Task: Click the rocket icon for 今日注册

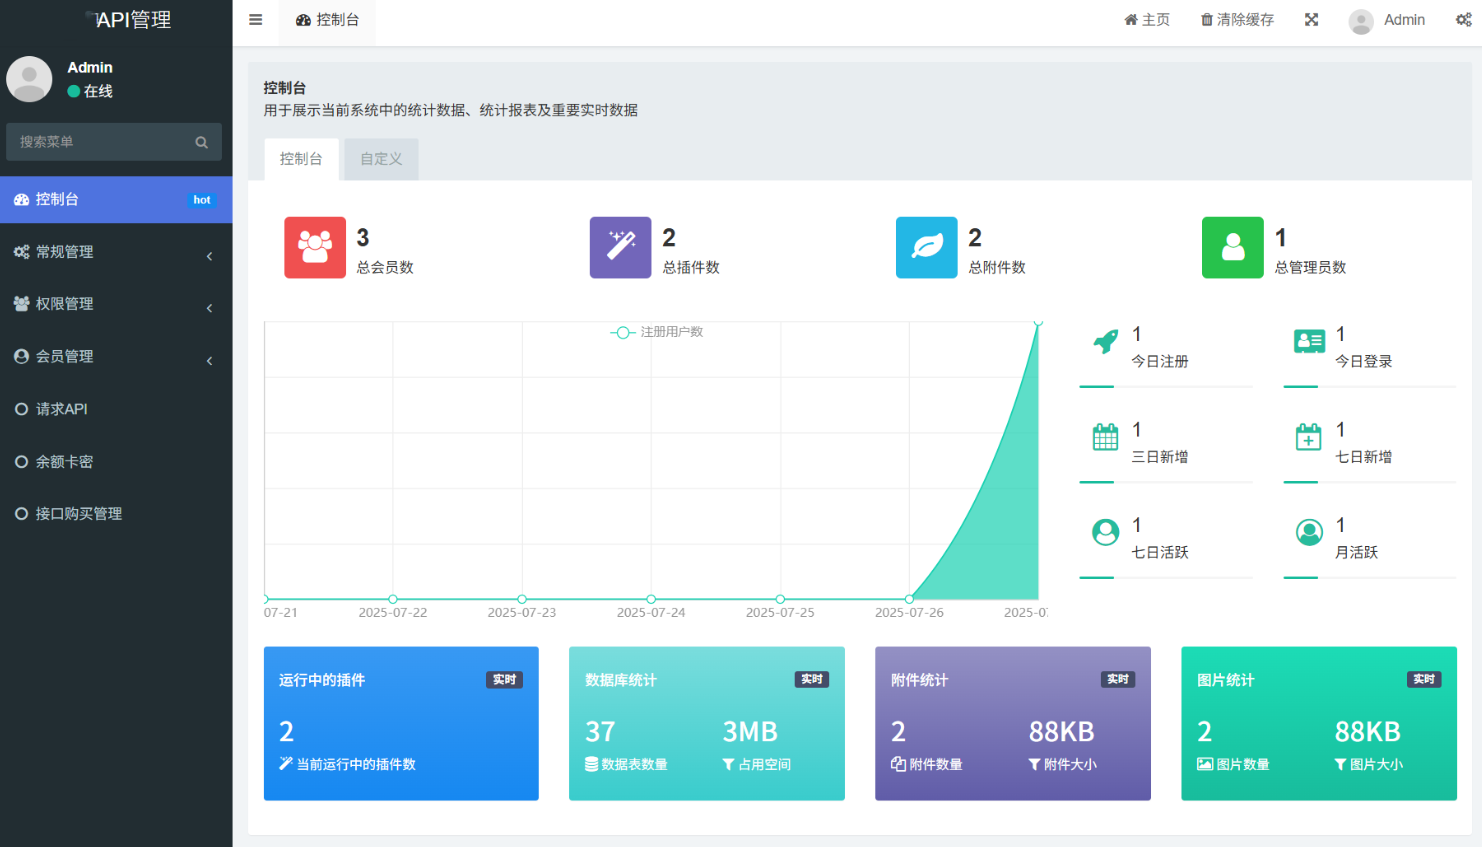Action: coord(1105,341)
